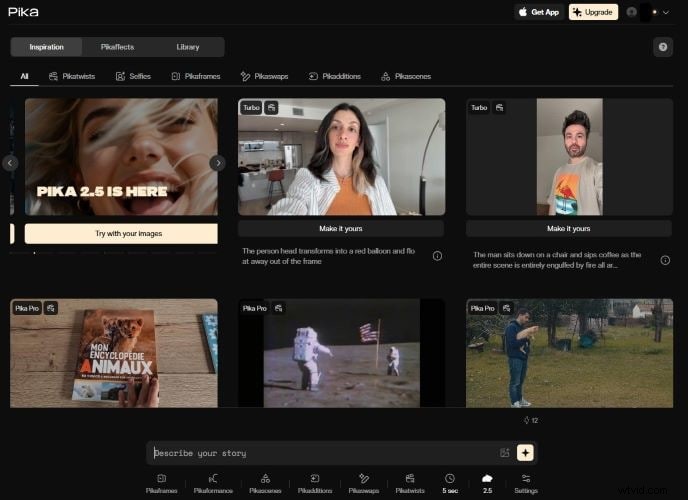688x500 pixels.
Task: Click Pika Pro badge on park video
Action: click(483, 308)
